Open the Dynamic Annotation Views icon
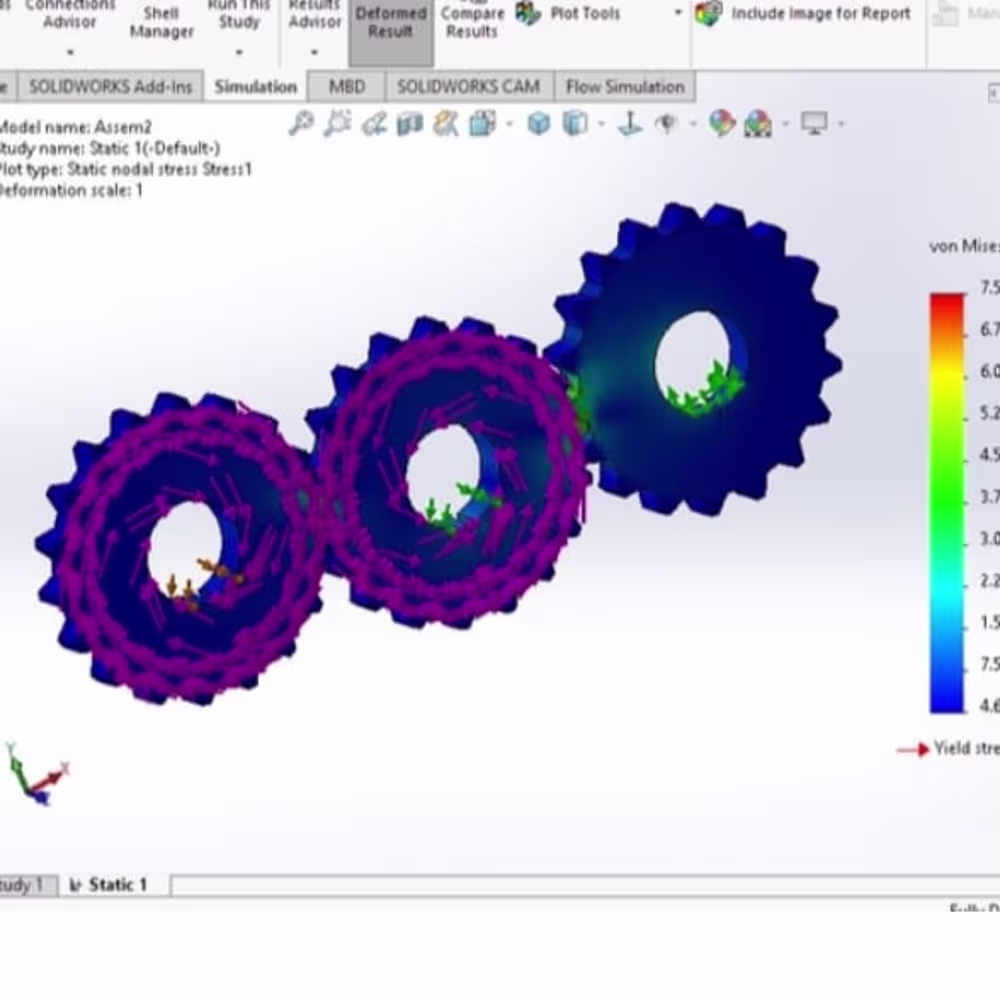The width and height of the screenshot is (1000, 1000). [x=446, y=124]
